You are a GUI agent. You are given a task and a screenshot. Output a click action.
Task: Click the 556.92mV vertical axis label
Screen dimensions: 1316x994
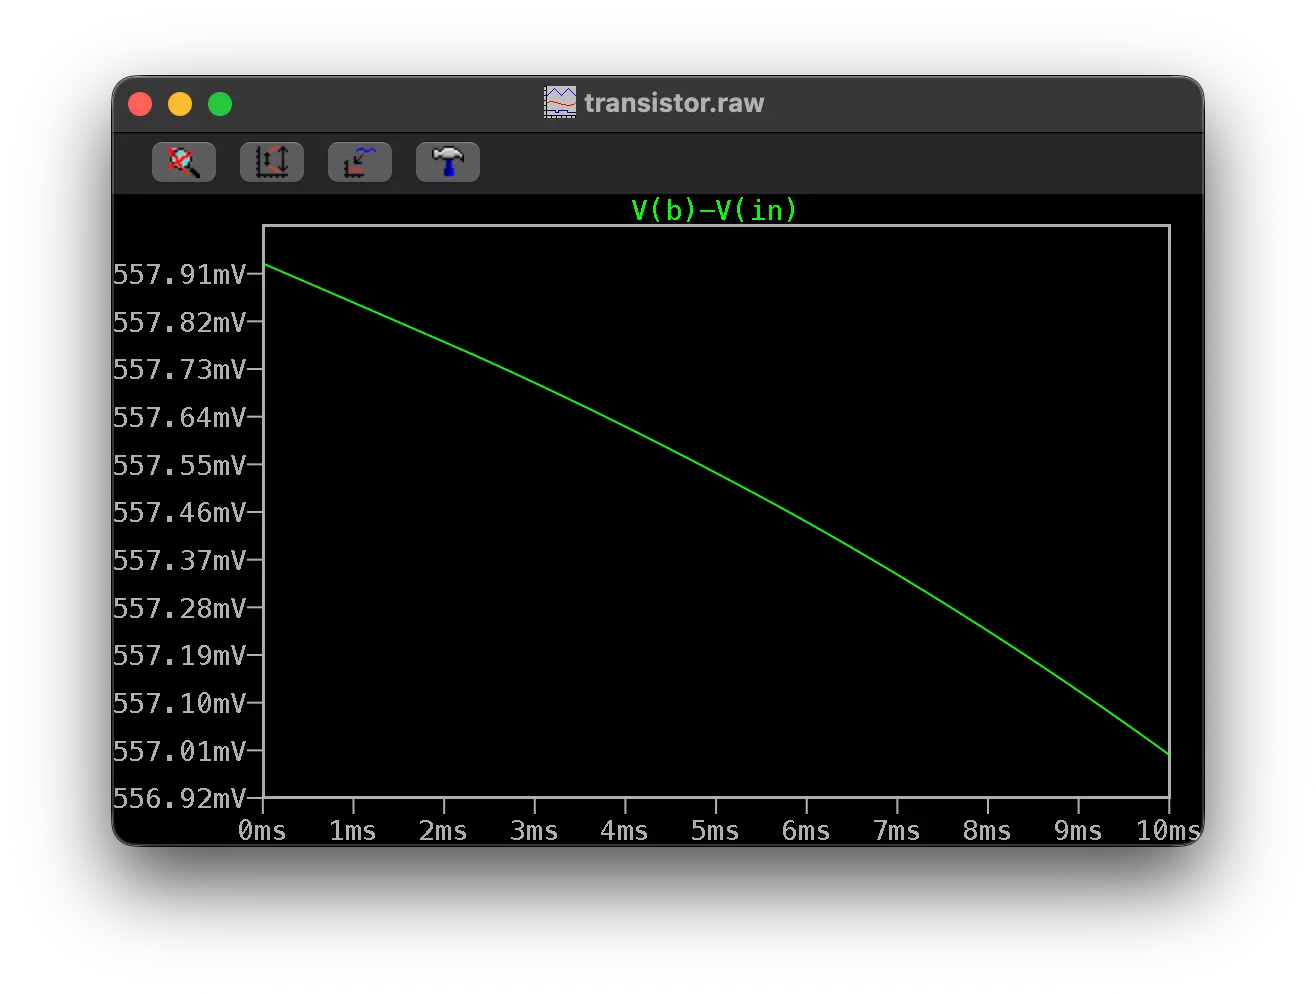180,798
